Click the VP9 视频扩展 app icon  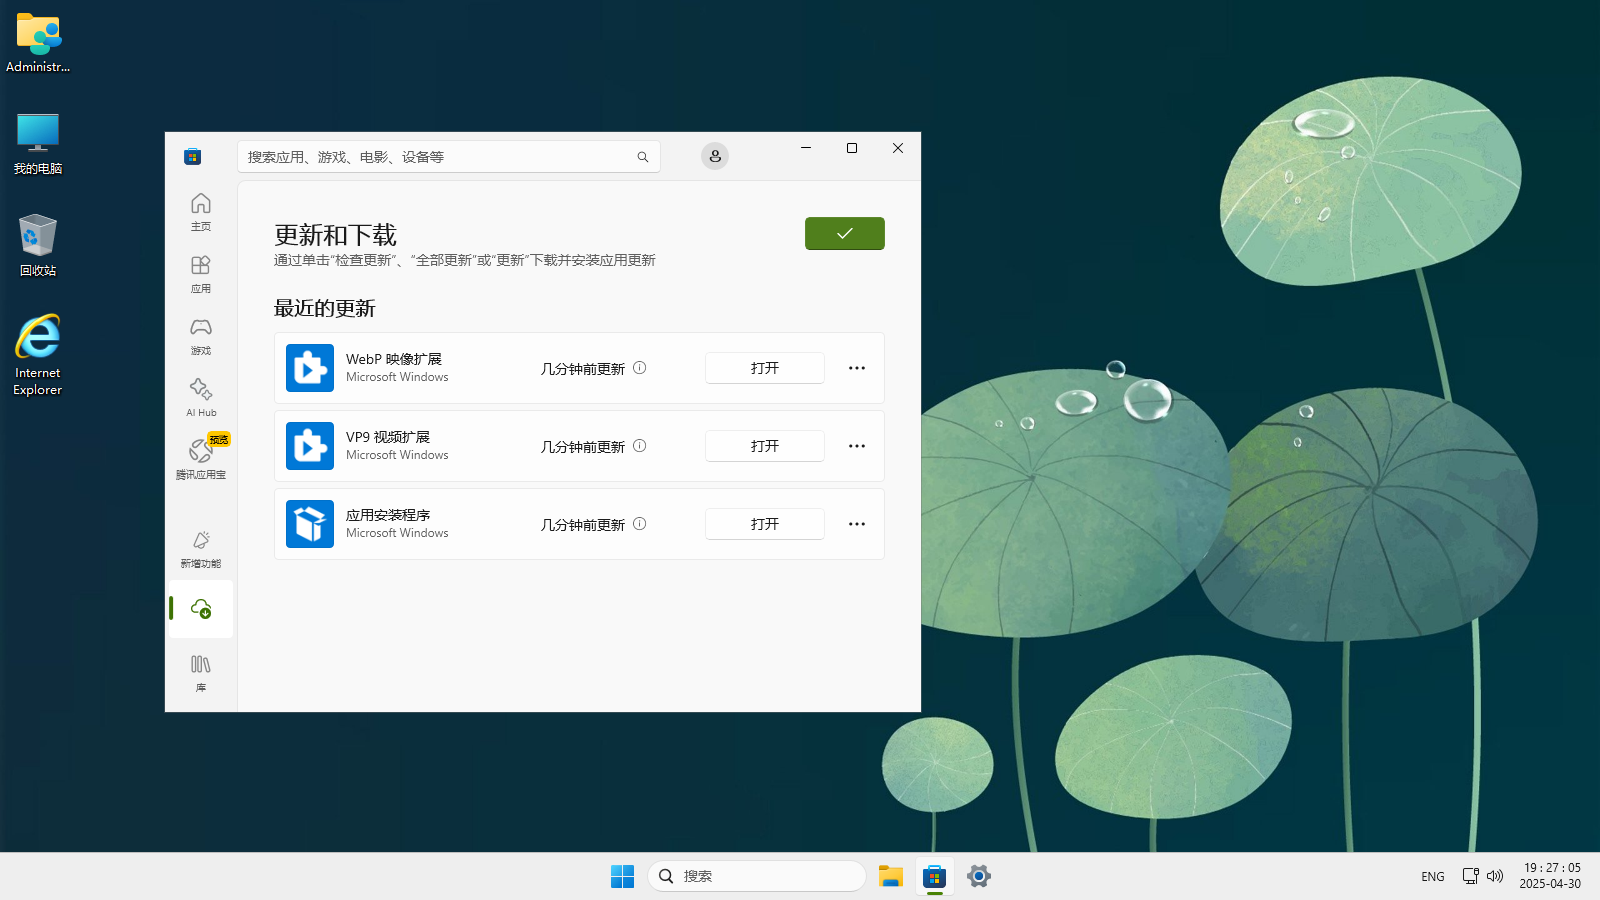coord(310,446)
